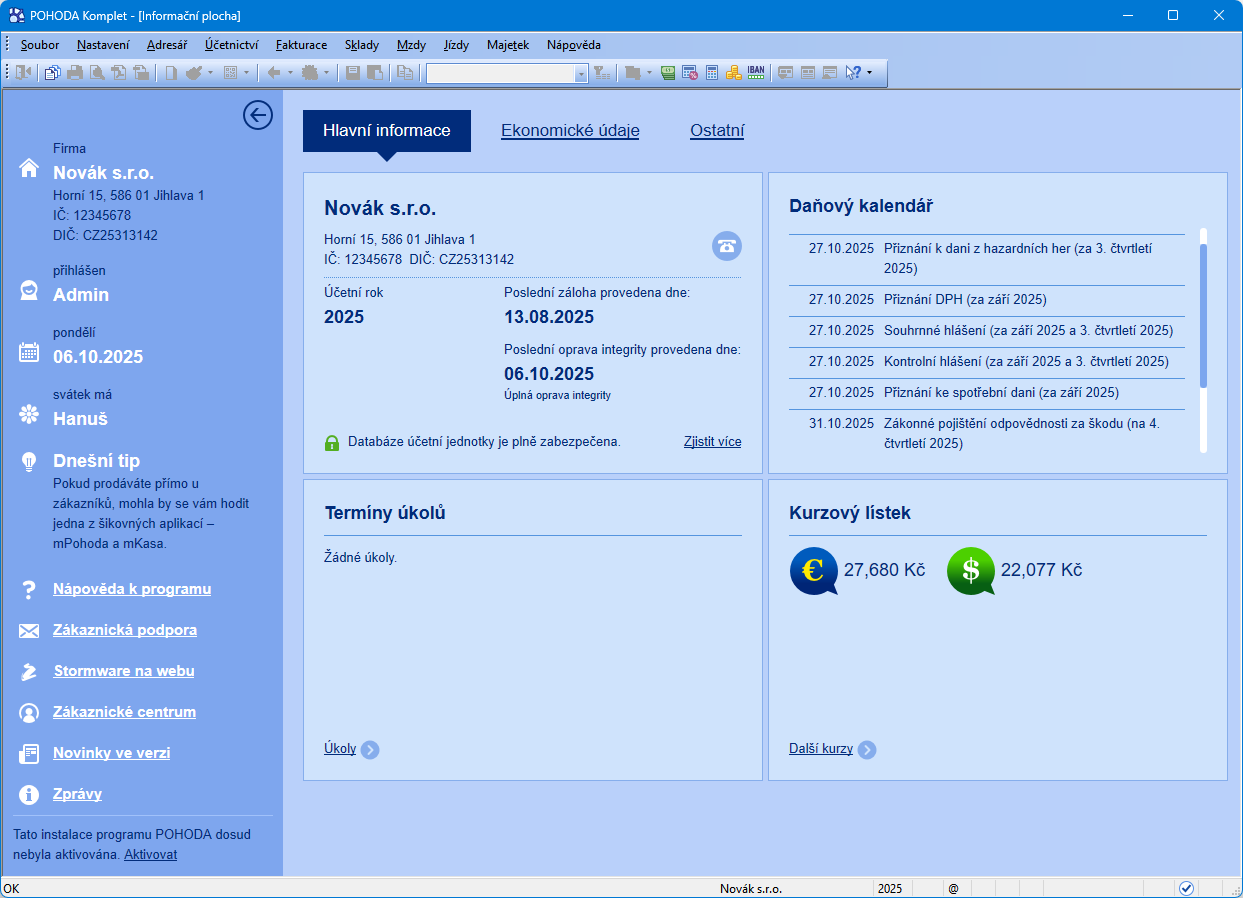The image size is (1243, 898).
Task: Collapse the sidebar with the back arrow circle
Action: coord(258,116)
